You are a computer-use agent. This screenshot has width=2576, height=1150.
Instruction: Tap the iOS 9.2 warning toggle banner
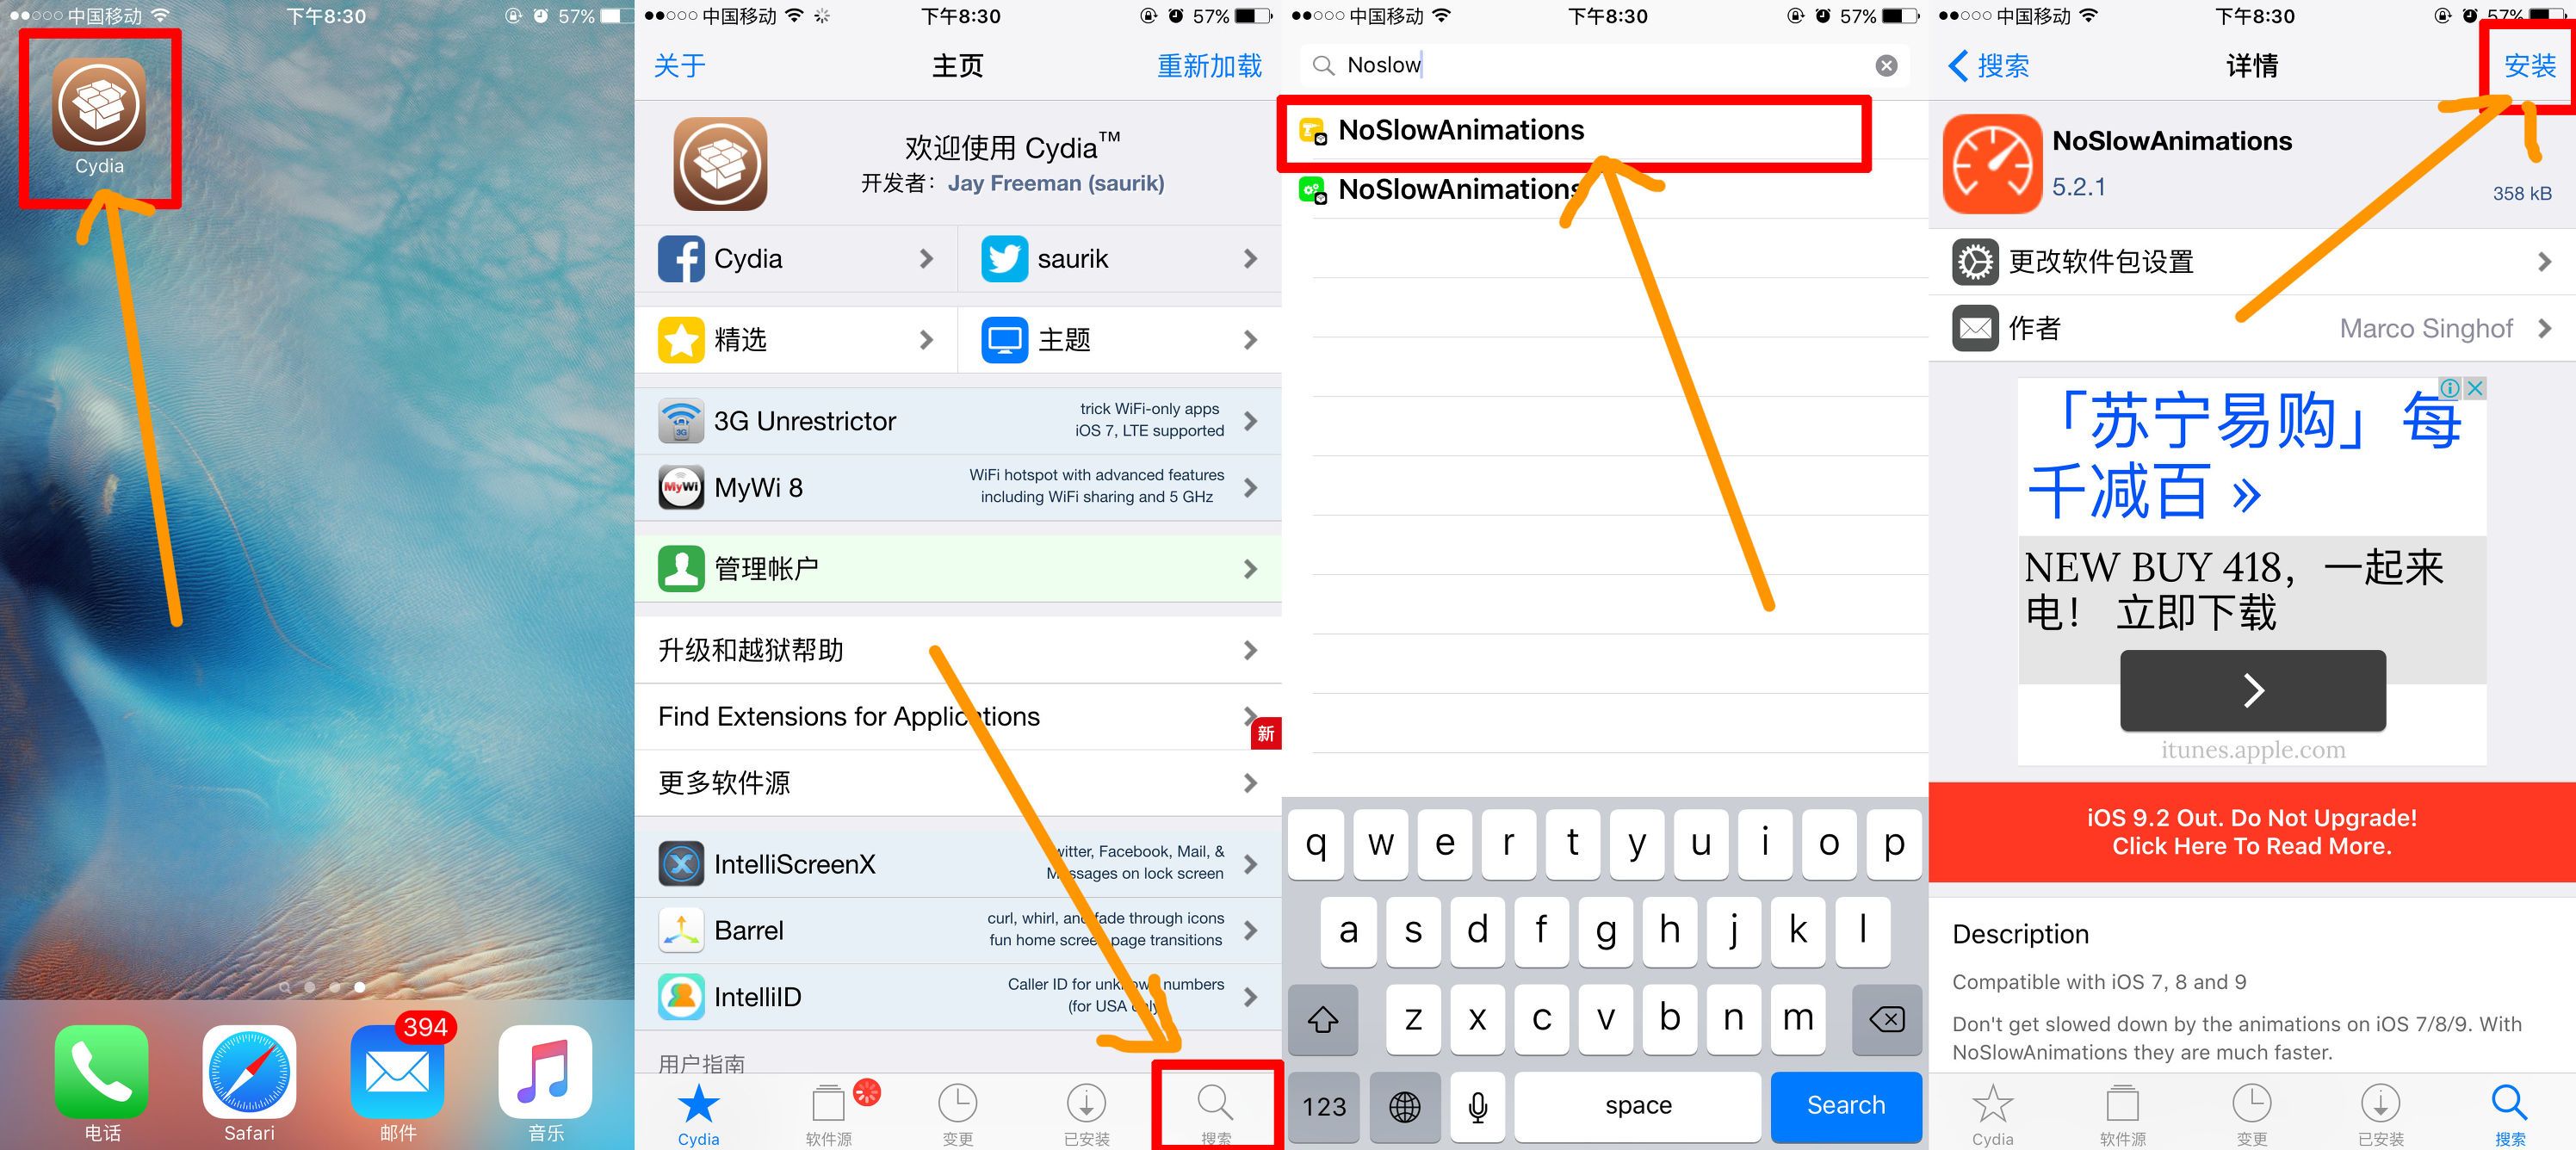click(x=2252, y=835)
